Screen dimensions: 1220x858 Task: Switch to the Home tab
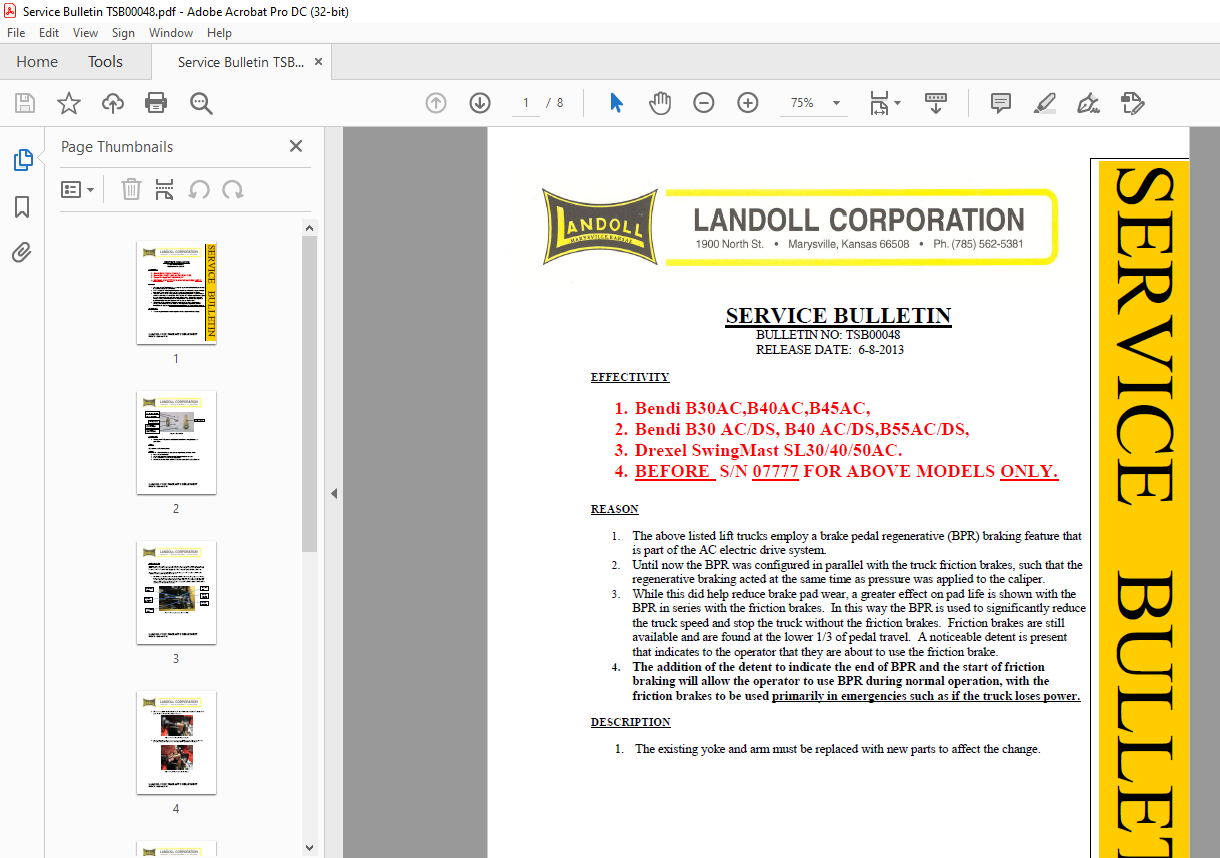click(x=37, y=62)
